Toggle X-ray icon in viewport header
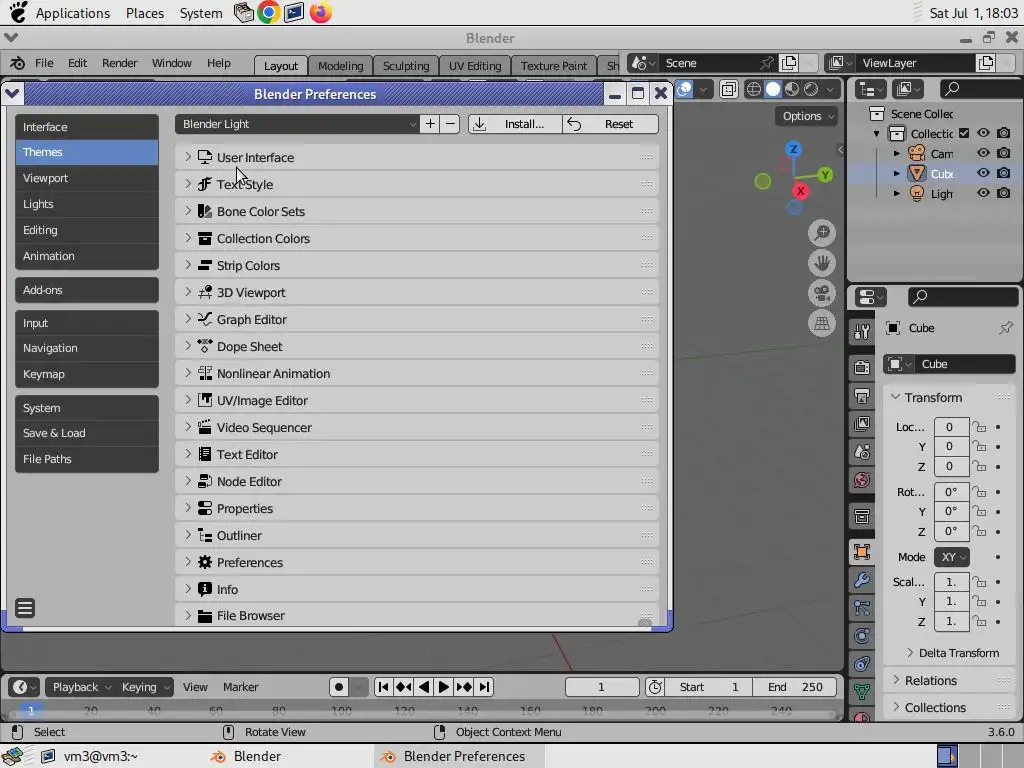Screen dimensions: 1024x768 point(729,89)
